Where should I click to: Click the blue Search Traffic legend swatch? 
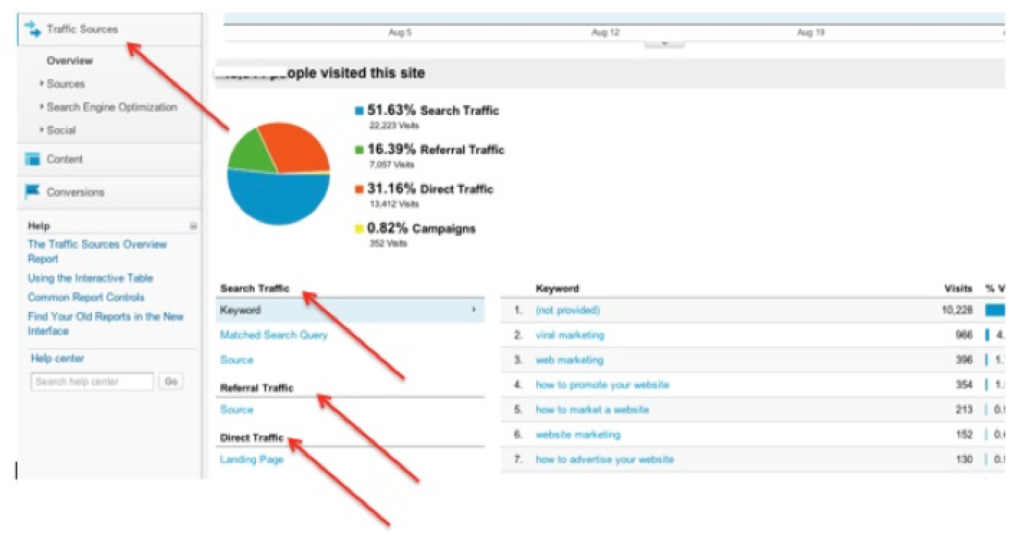click(x=359, y=111)
